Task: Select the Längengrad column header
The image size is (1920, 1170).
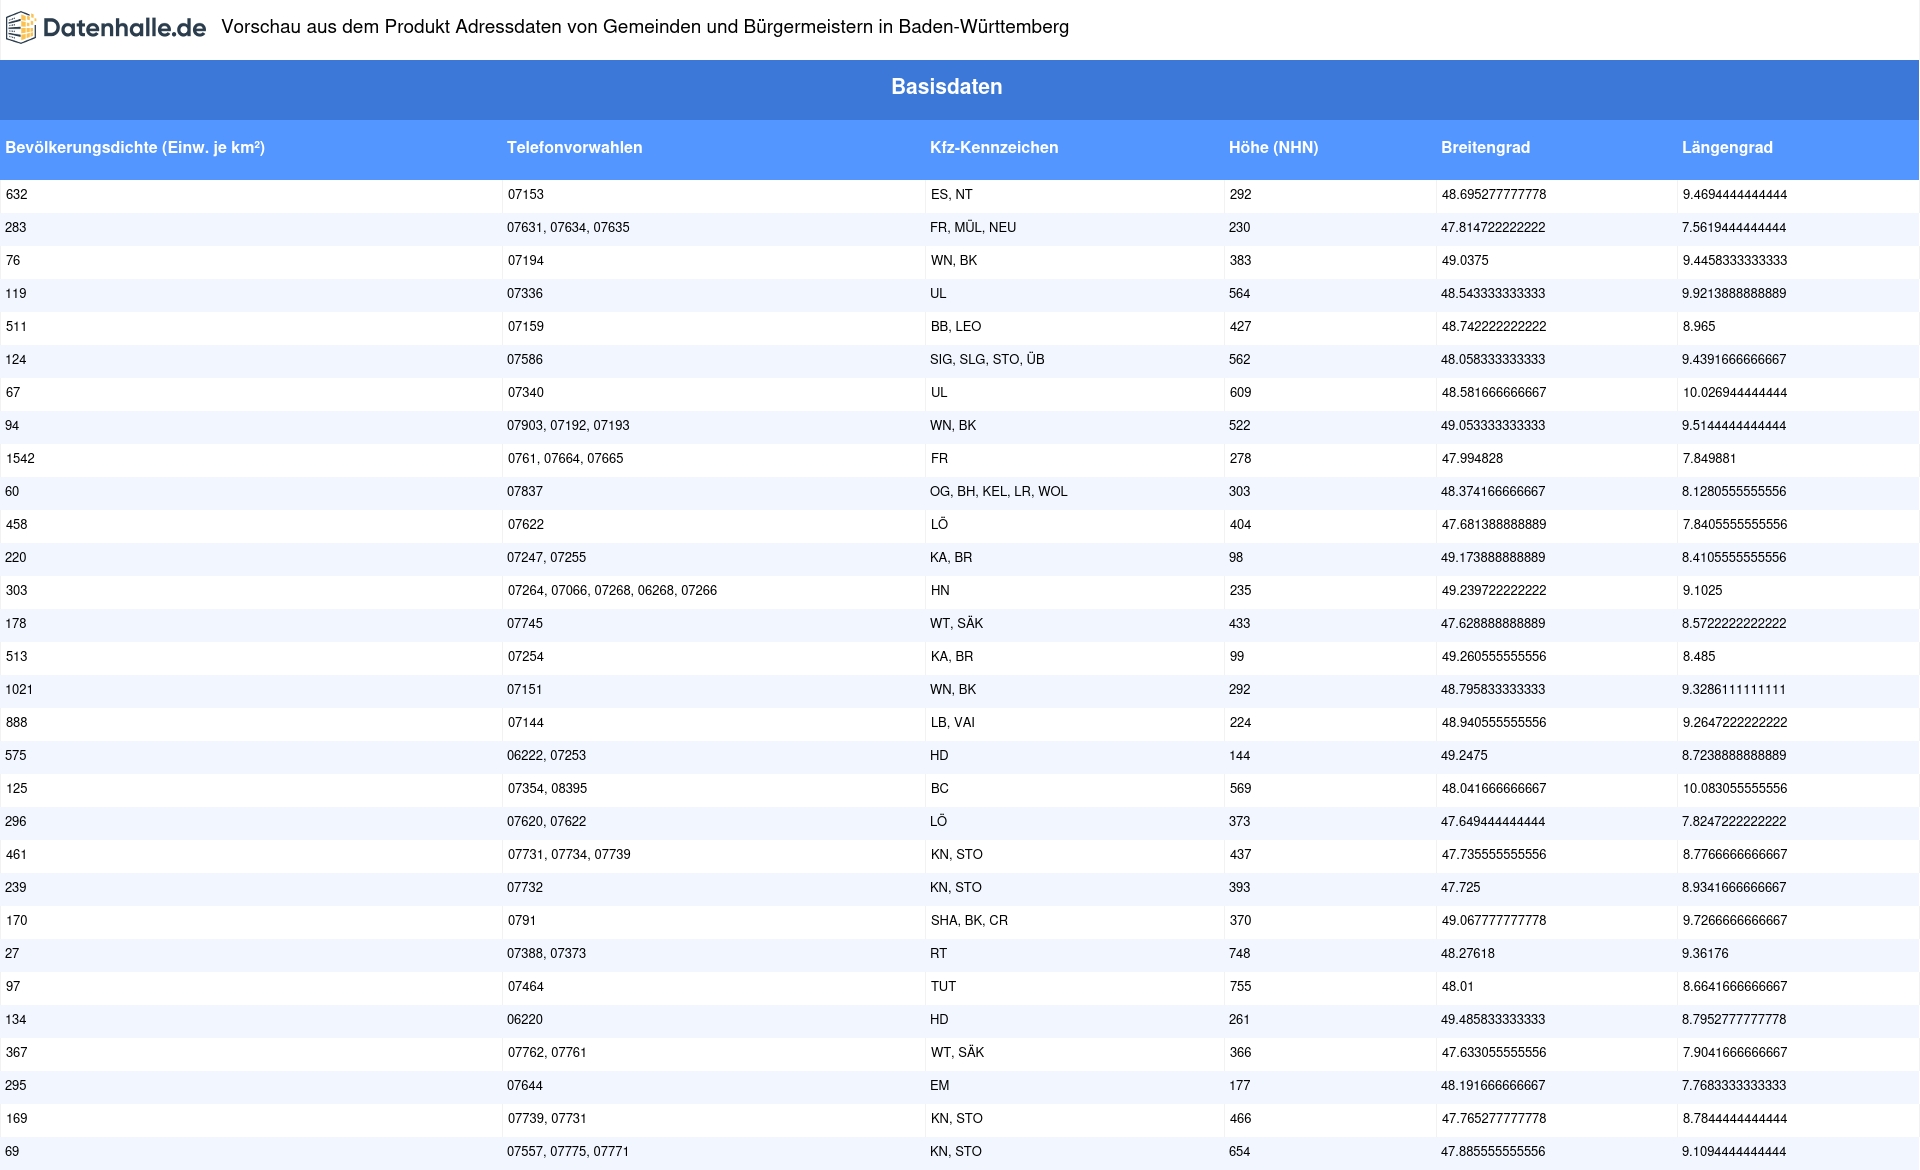Action: click(1727, 148)
